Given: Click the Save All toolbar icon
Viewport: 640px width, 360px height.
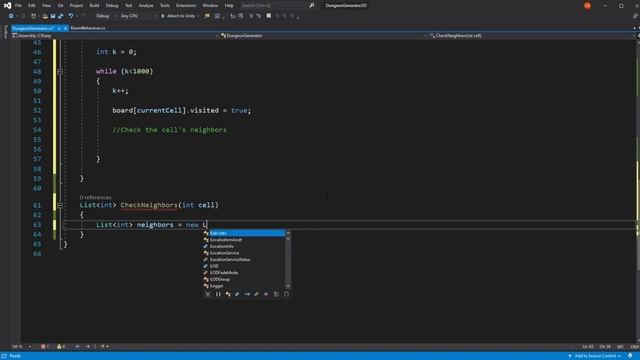Looking at the screenshot, I should coord(60,16).
